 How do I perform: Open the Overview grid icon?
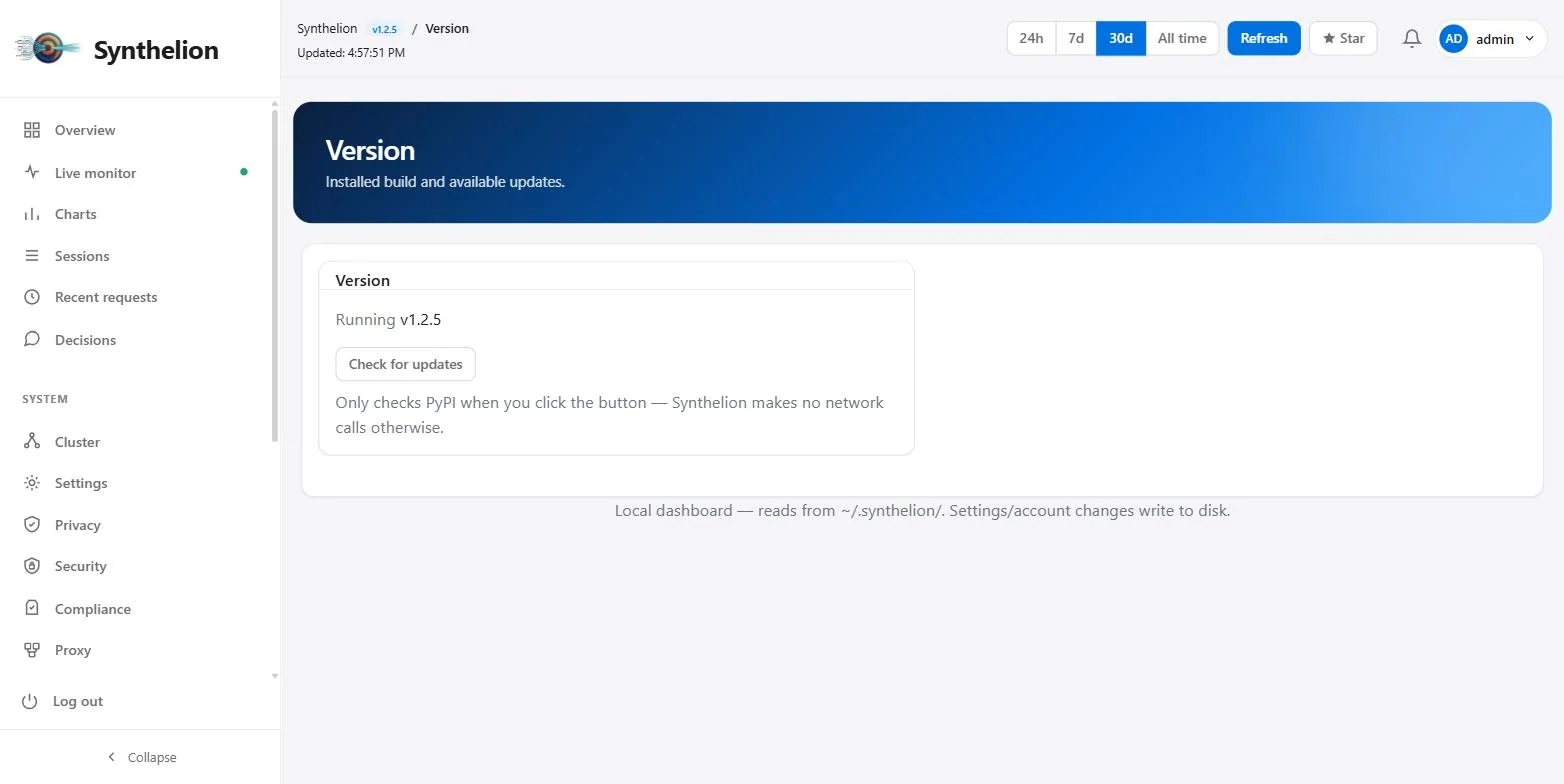point(32,130)
